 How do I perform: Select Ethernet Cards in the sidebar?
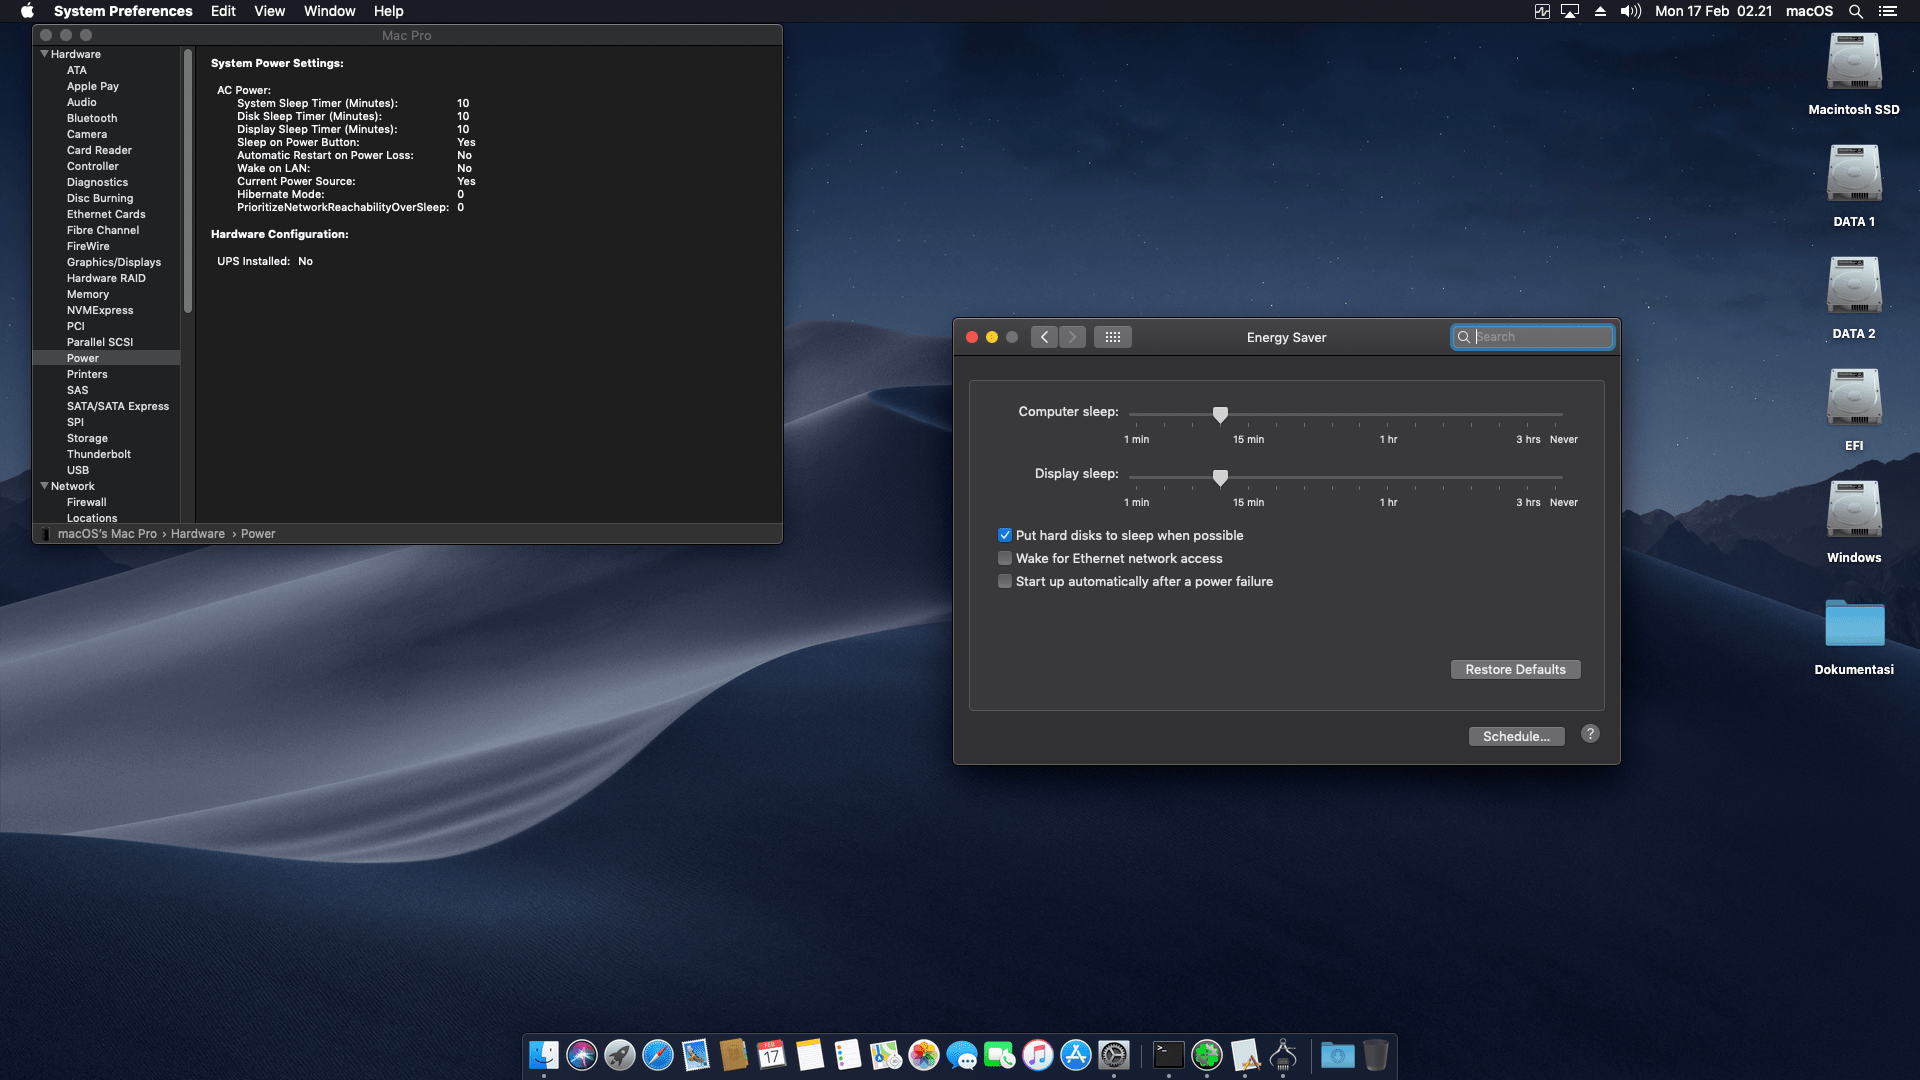(106, 214)
